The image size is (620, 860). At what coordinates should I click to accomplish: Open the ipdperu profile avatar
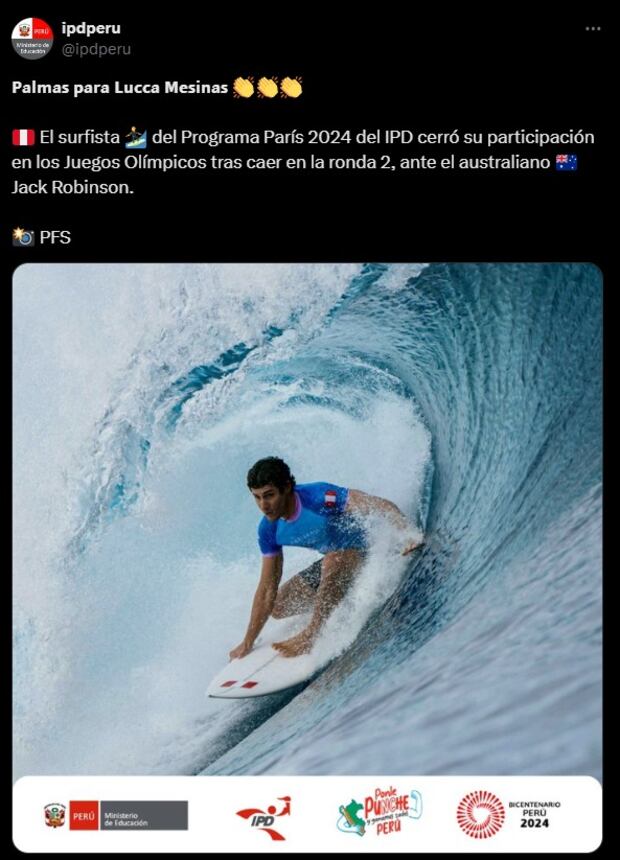coord(32,38)
